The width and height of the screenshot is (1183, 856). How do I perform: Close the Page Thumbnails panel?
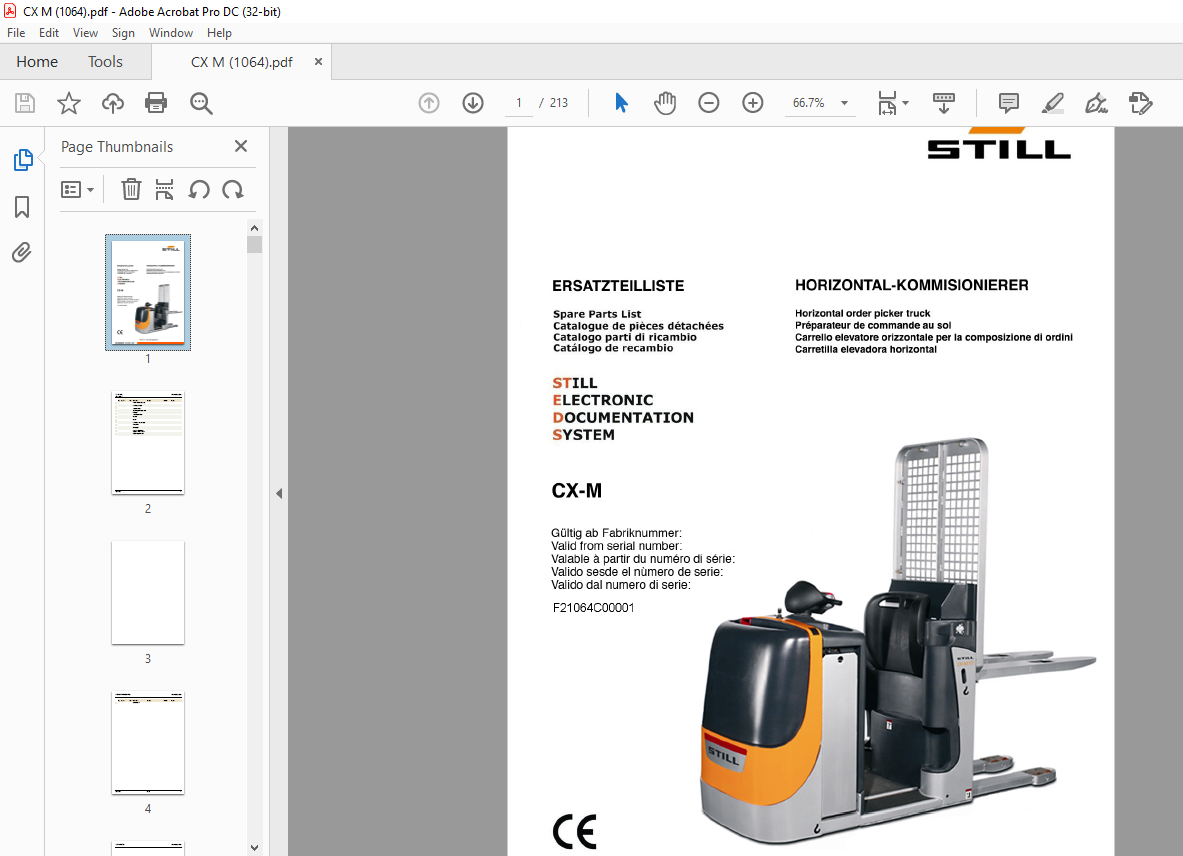pyautogui.click(x=241, y=146)
